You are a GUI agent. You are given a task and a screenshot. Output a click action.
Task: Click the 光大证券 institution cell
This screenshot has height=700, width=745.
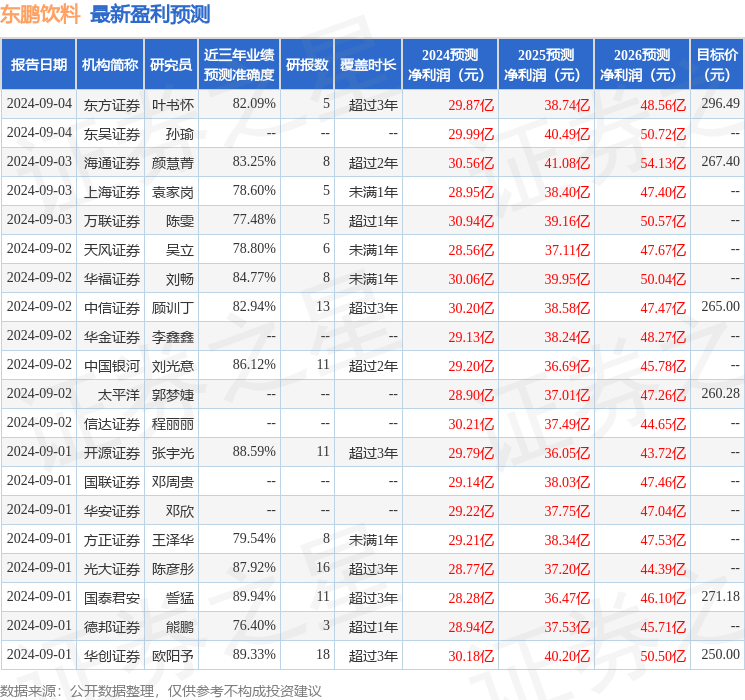[112, 569]
